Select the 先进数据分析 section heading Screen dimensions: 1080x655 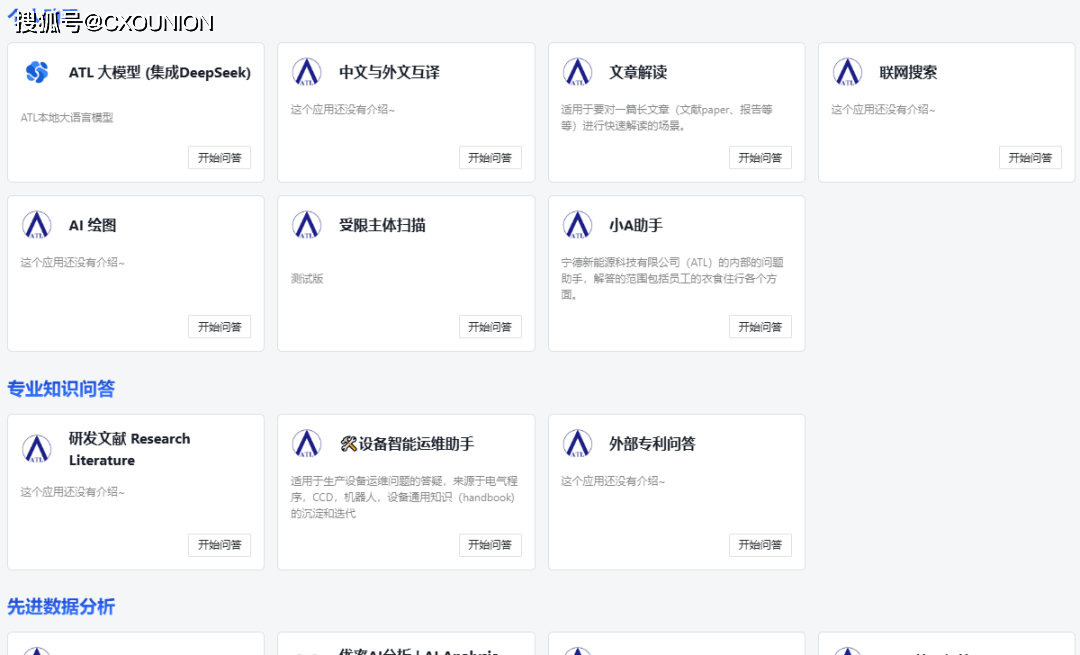pos(61,606)
